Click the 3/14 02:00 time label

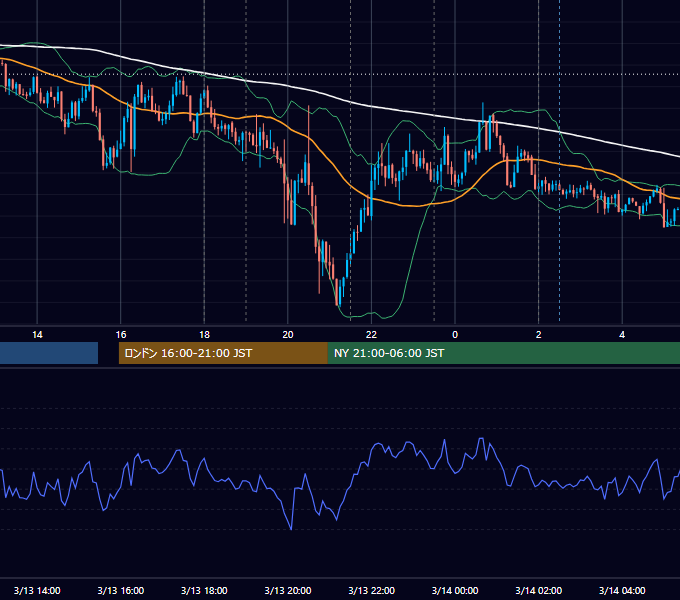point(539,590)
